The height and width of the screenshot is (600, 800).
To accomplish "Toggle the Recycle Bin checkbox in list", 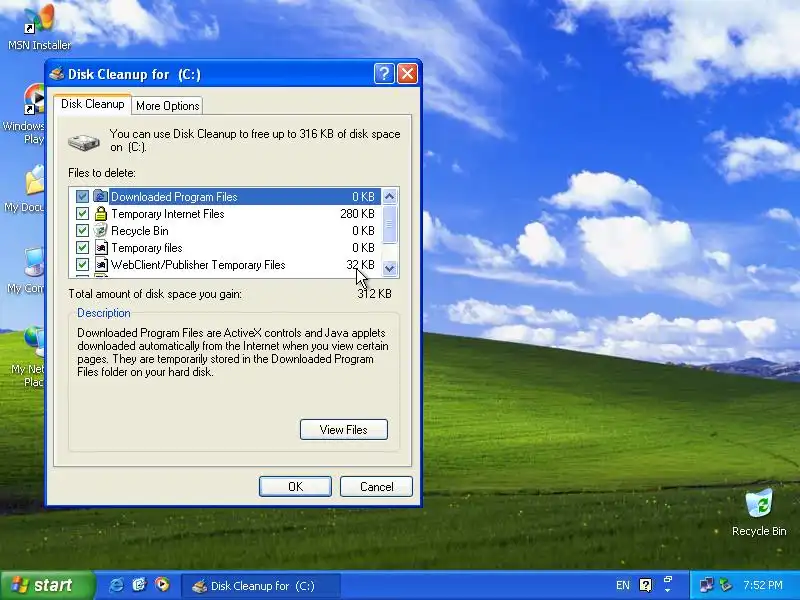I will [82, 231].
